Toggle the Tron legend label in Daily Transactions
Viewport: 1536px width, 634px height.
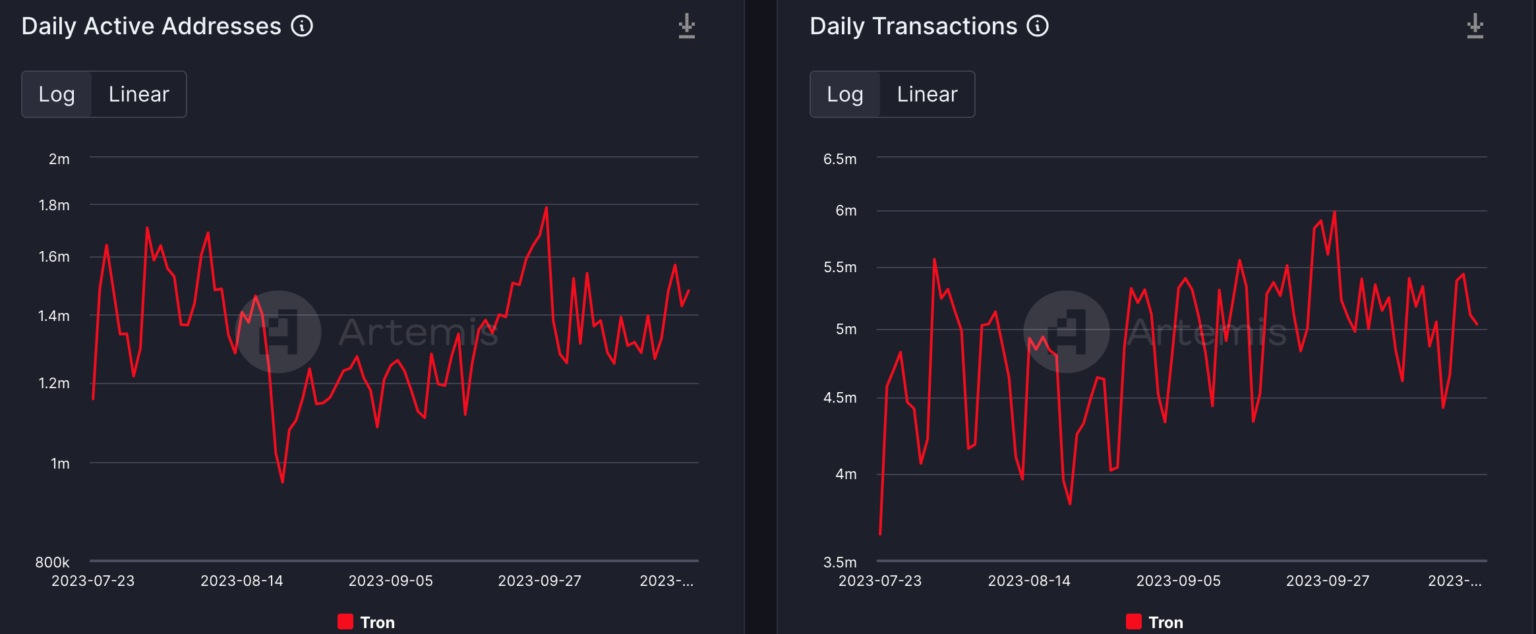point(1166,622)
